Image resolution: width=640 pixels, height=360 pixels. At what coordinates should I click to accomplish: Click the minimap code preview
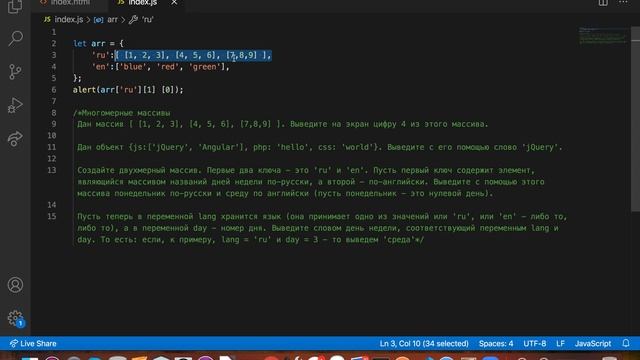tap(603, 36)
